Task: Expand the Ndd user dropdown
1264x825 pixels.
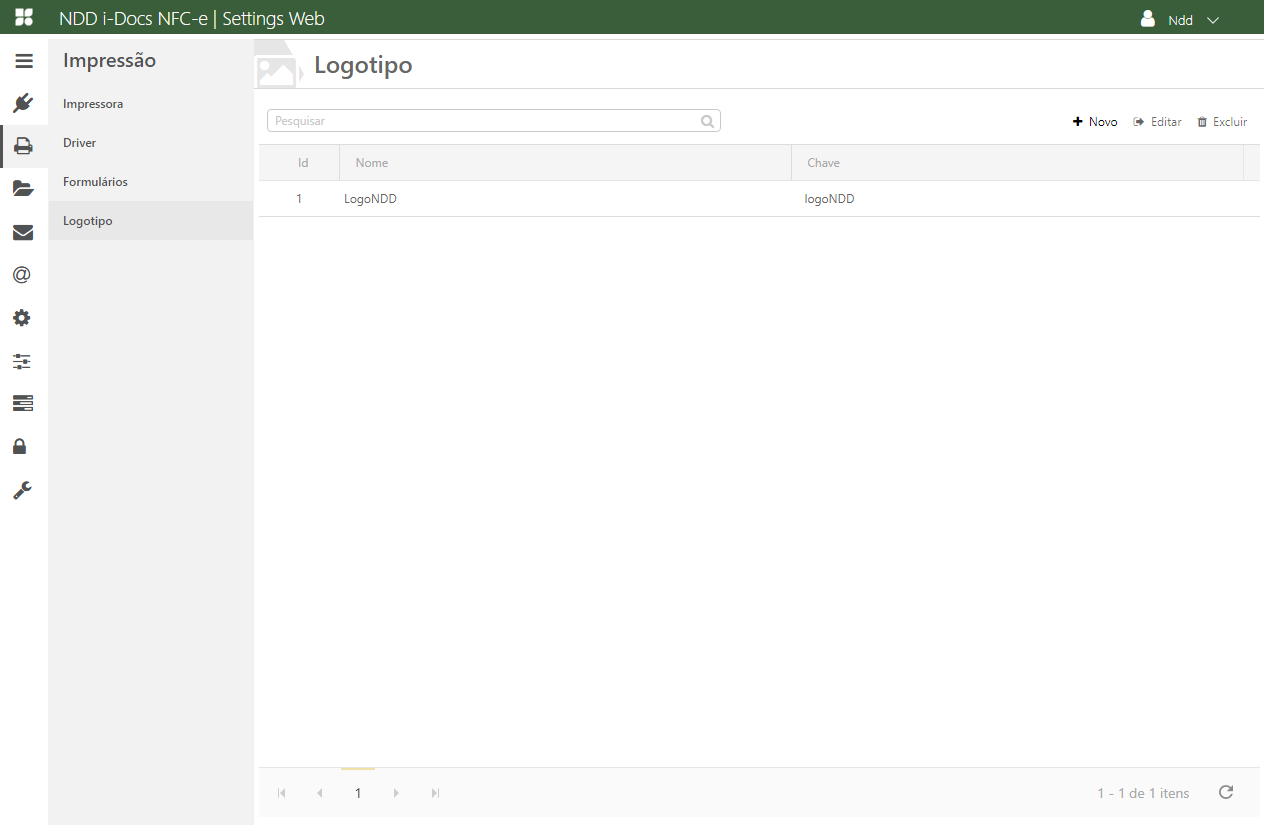Action: 1181,20
